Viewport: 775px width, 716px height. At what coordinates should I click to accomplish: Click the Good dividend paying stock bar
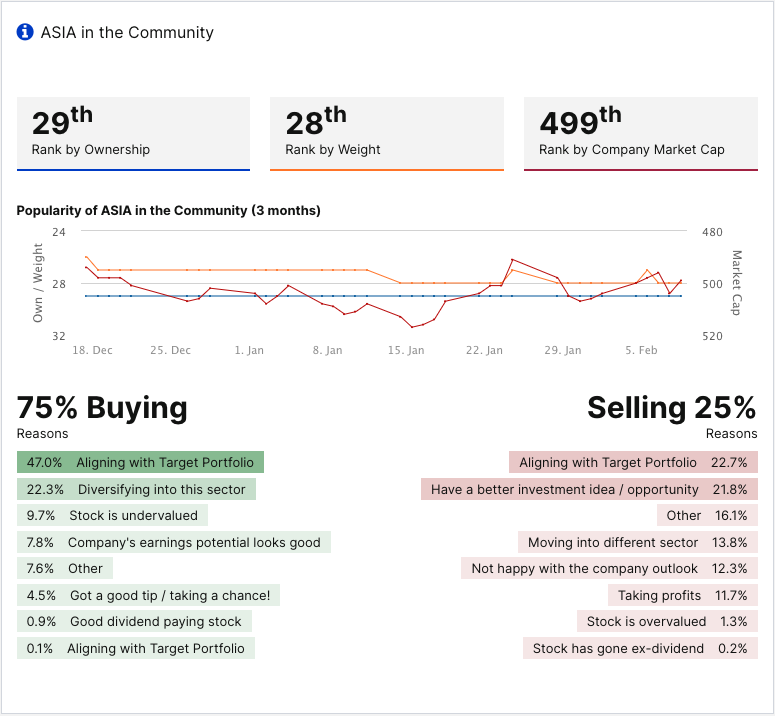click(134, 621)
